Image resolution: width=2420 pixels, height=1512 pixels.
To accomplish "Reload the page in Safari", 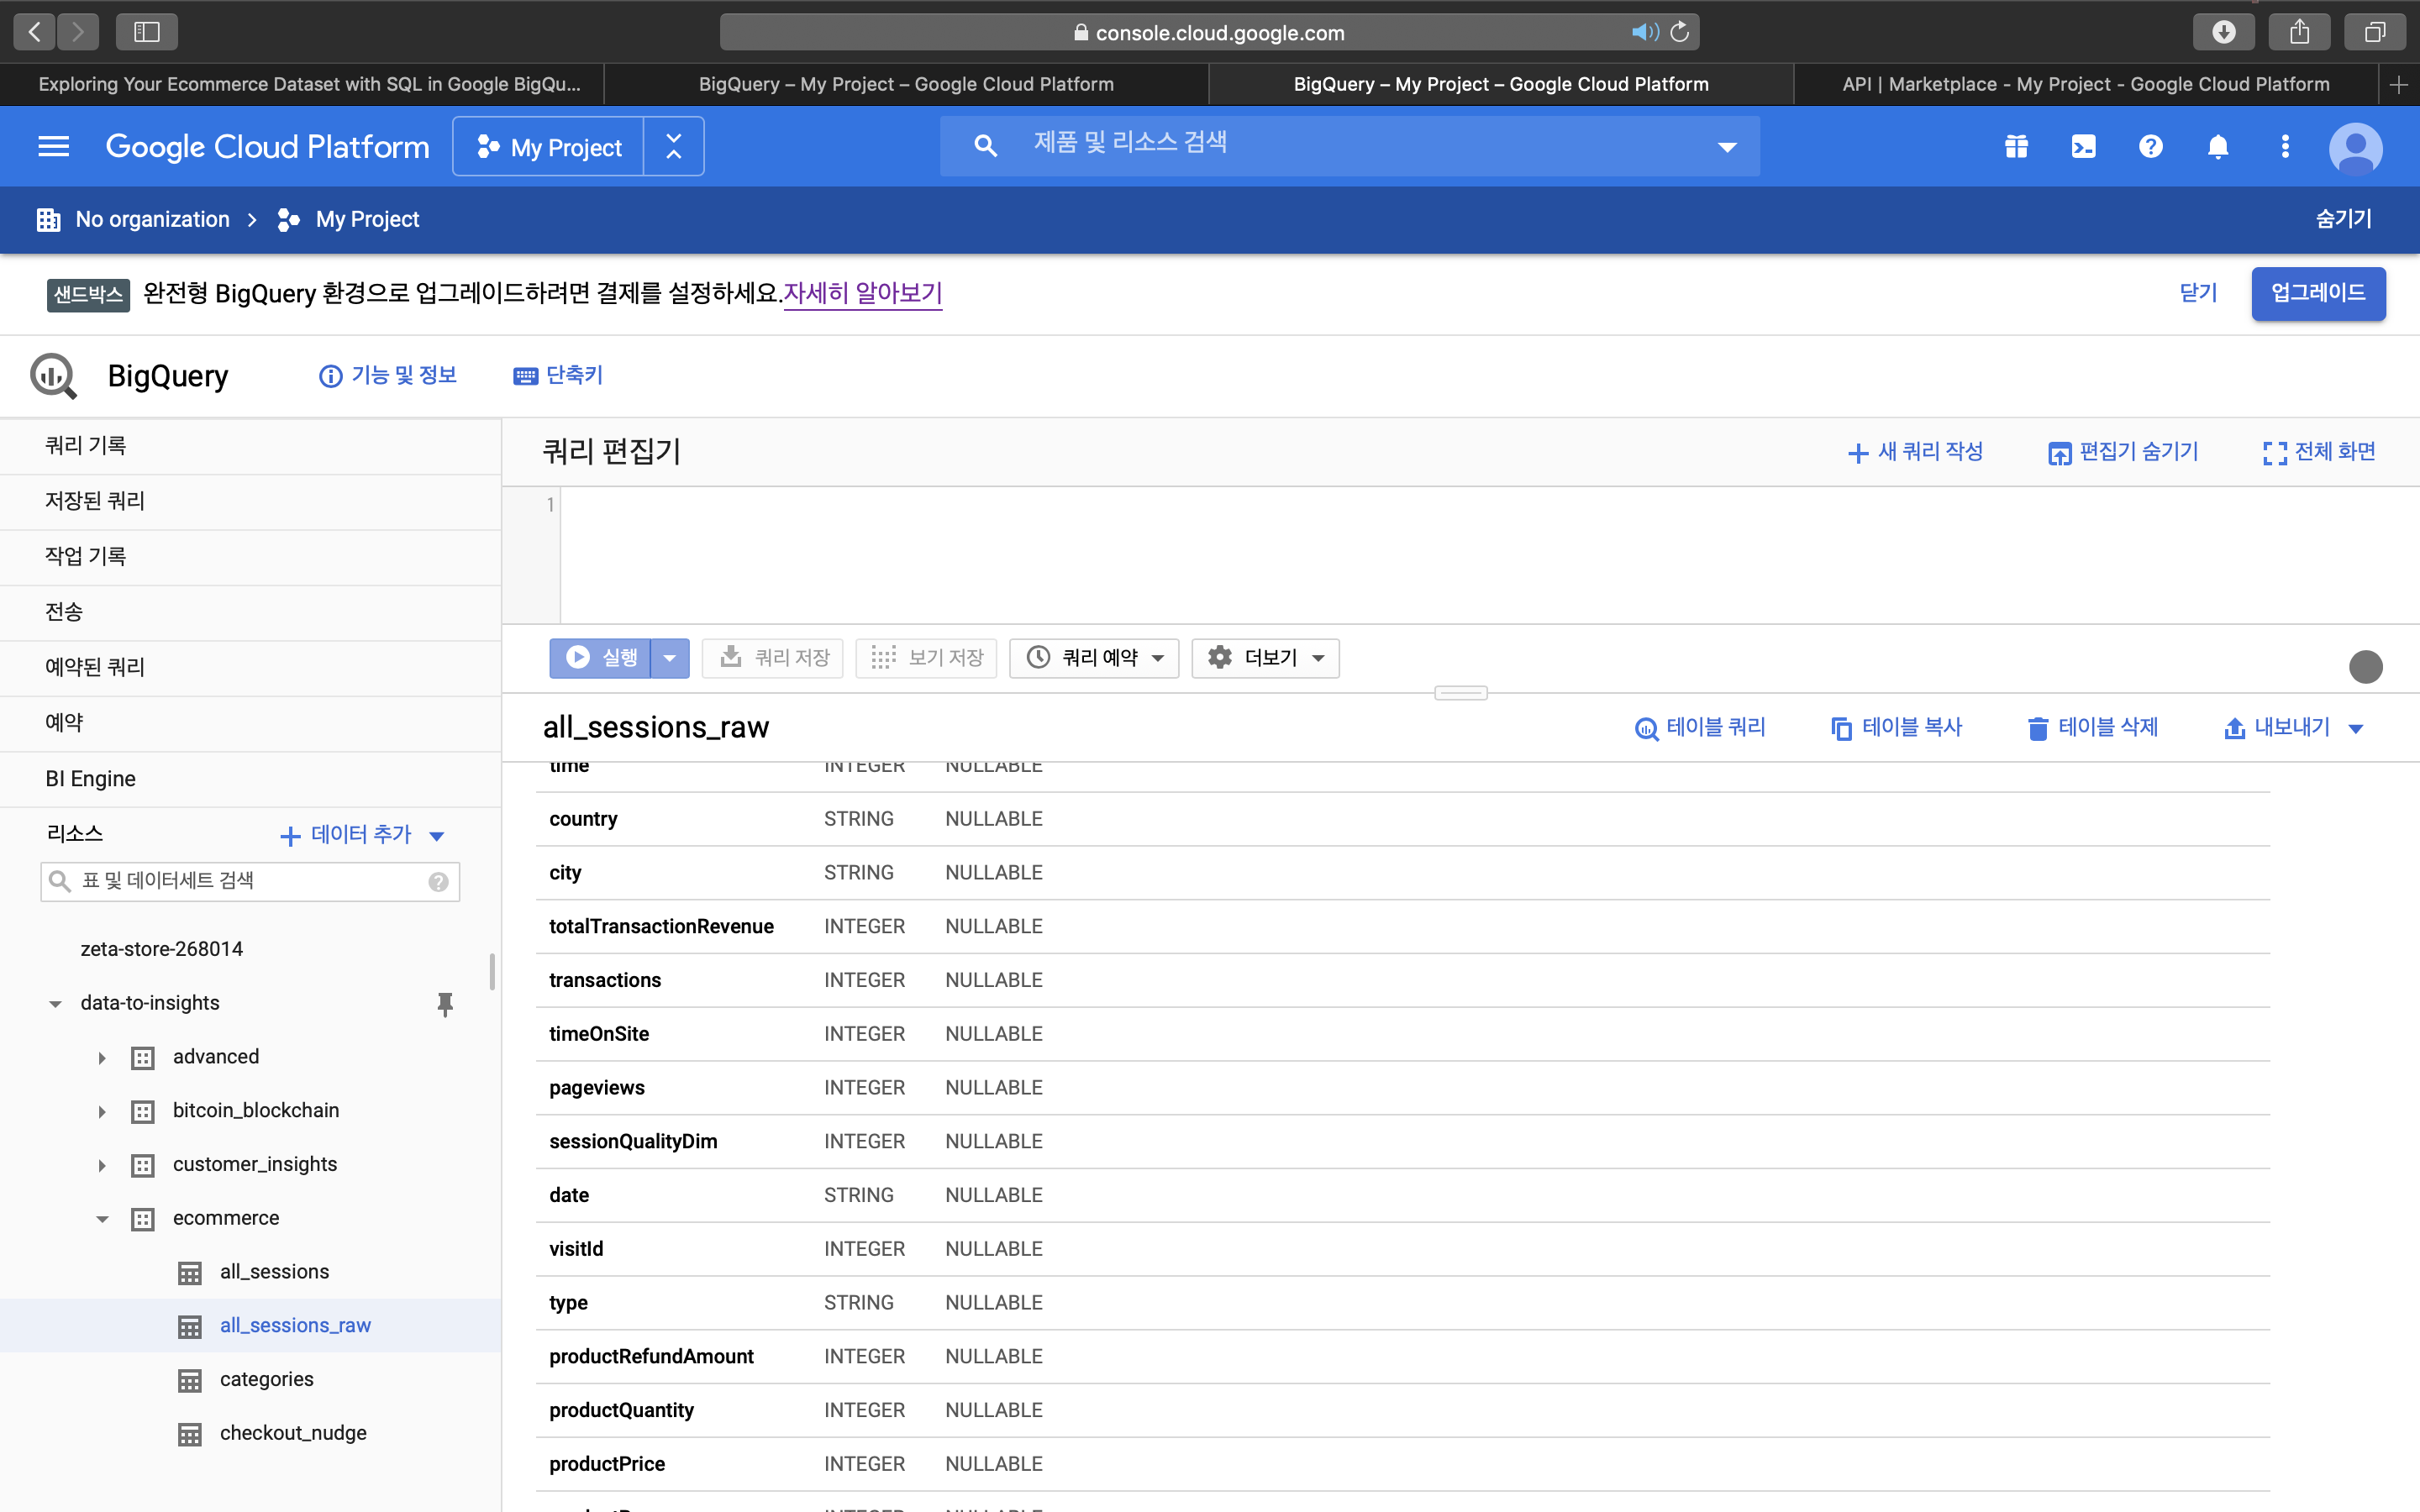I will click(1680, 32).
